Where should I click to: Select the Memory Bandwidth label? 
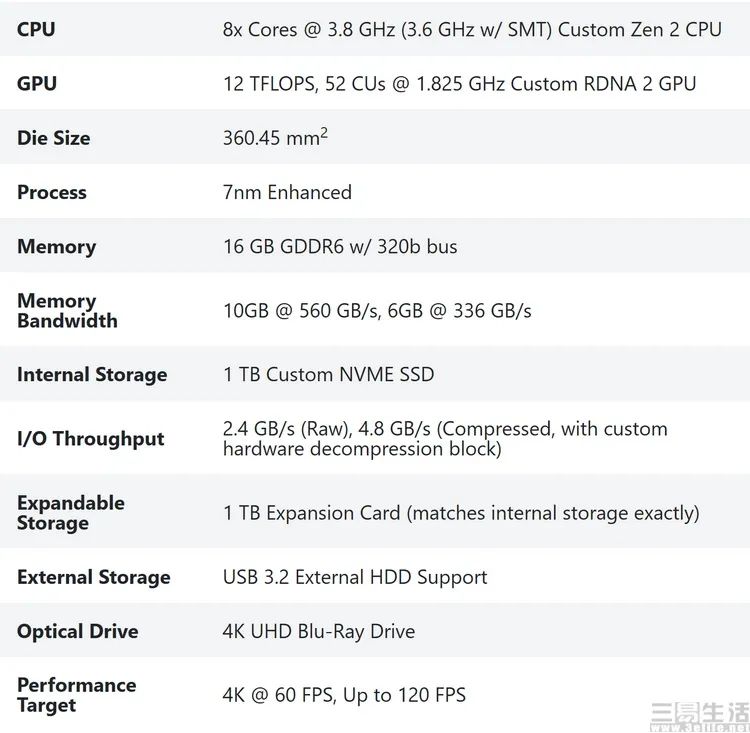click(x=67, y=311)
